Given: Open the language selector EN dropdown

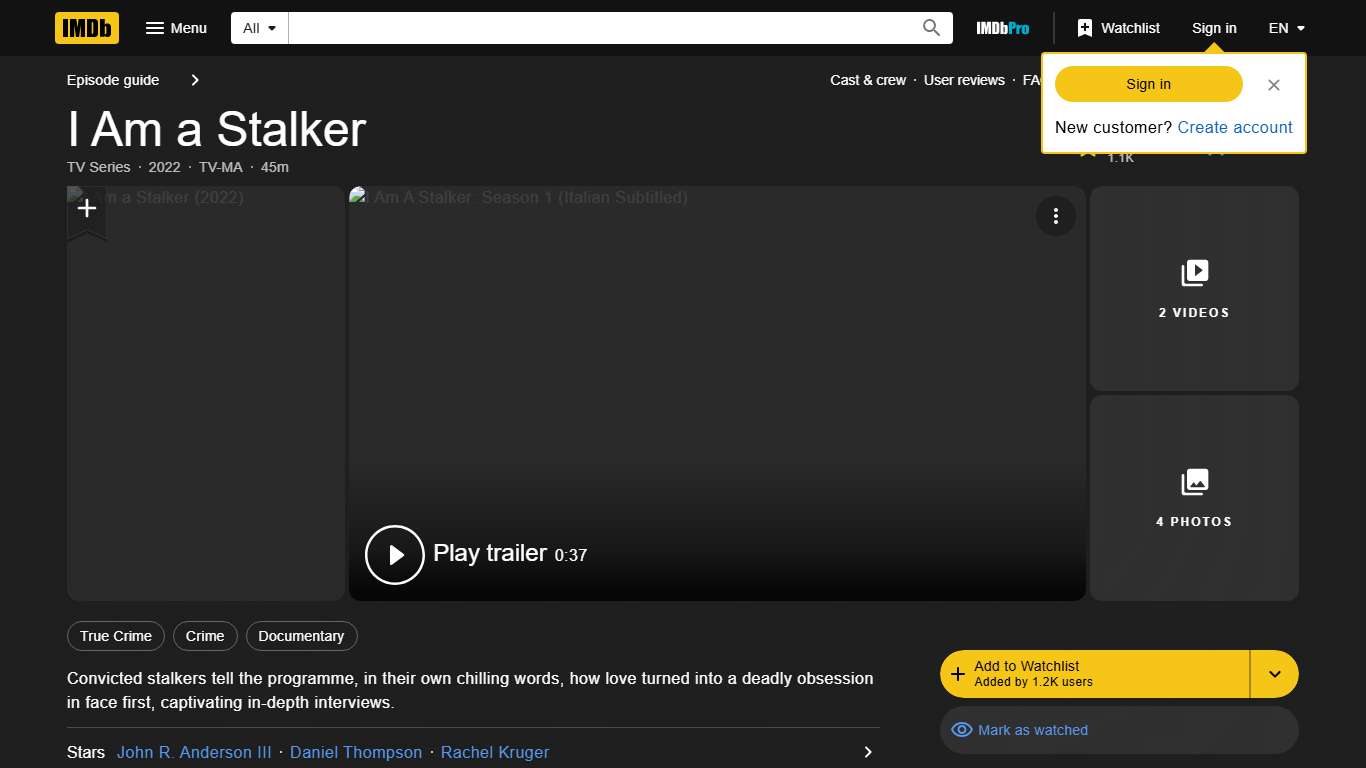Looking at the screenshot, I should click(x=1285, y=27).
